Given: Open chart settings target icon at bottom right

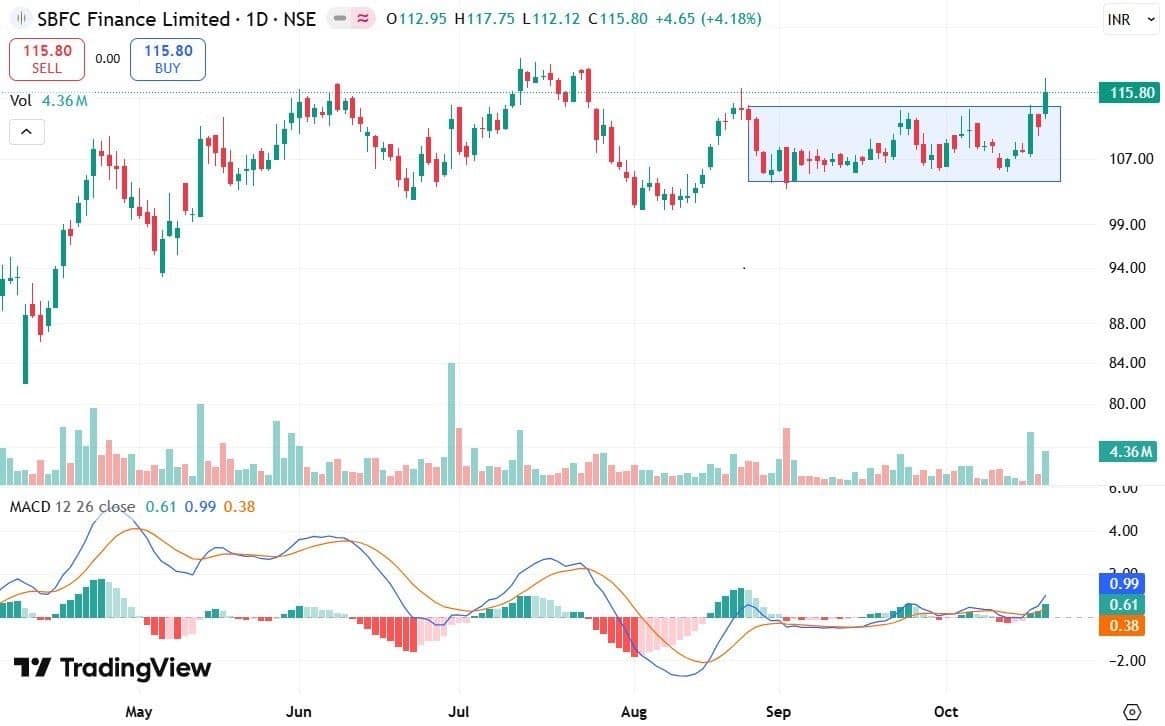Looking at the screenshot, I should (1132, 711).
